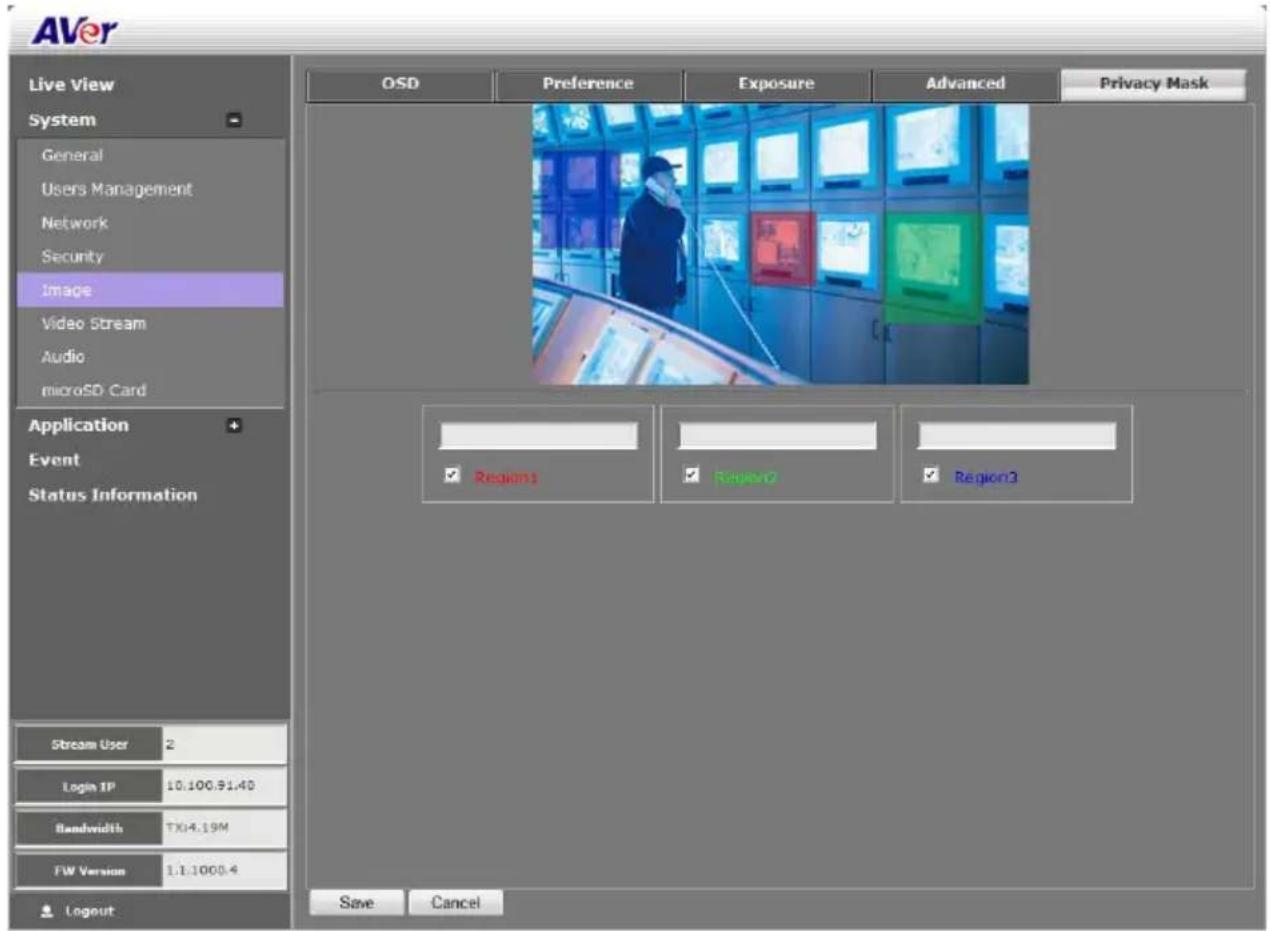Click the green privacy mask region
The width and height of the screenshot is (1270, 931).
pyautogui.click(x=932, y=268)
